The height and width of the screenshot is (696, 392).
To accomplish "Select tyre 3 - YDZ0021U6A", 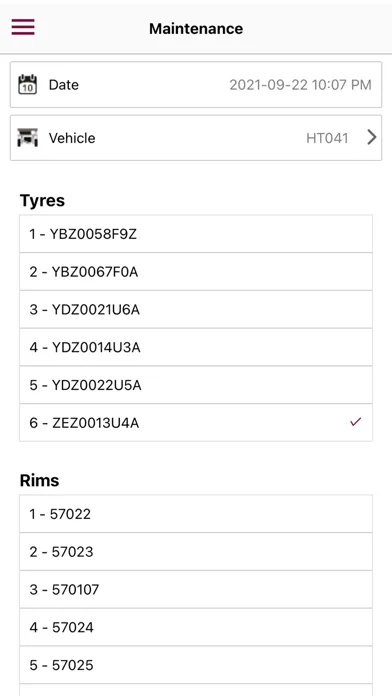I will point(196,309).
